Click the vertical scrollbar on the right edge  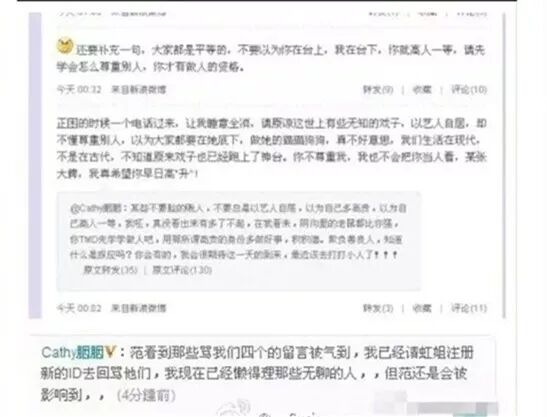click(504, 165)
